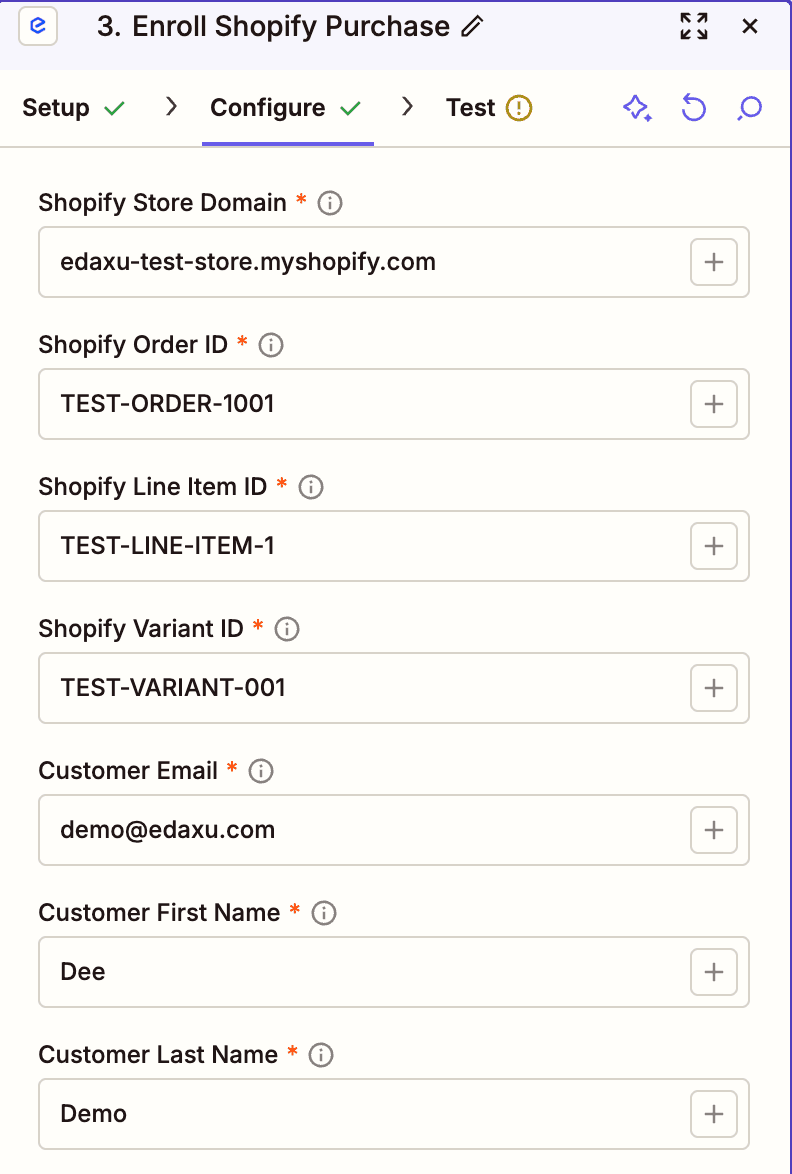Edit the Customer Last Name input
The image size is (792, 1174).
394,1114
